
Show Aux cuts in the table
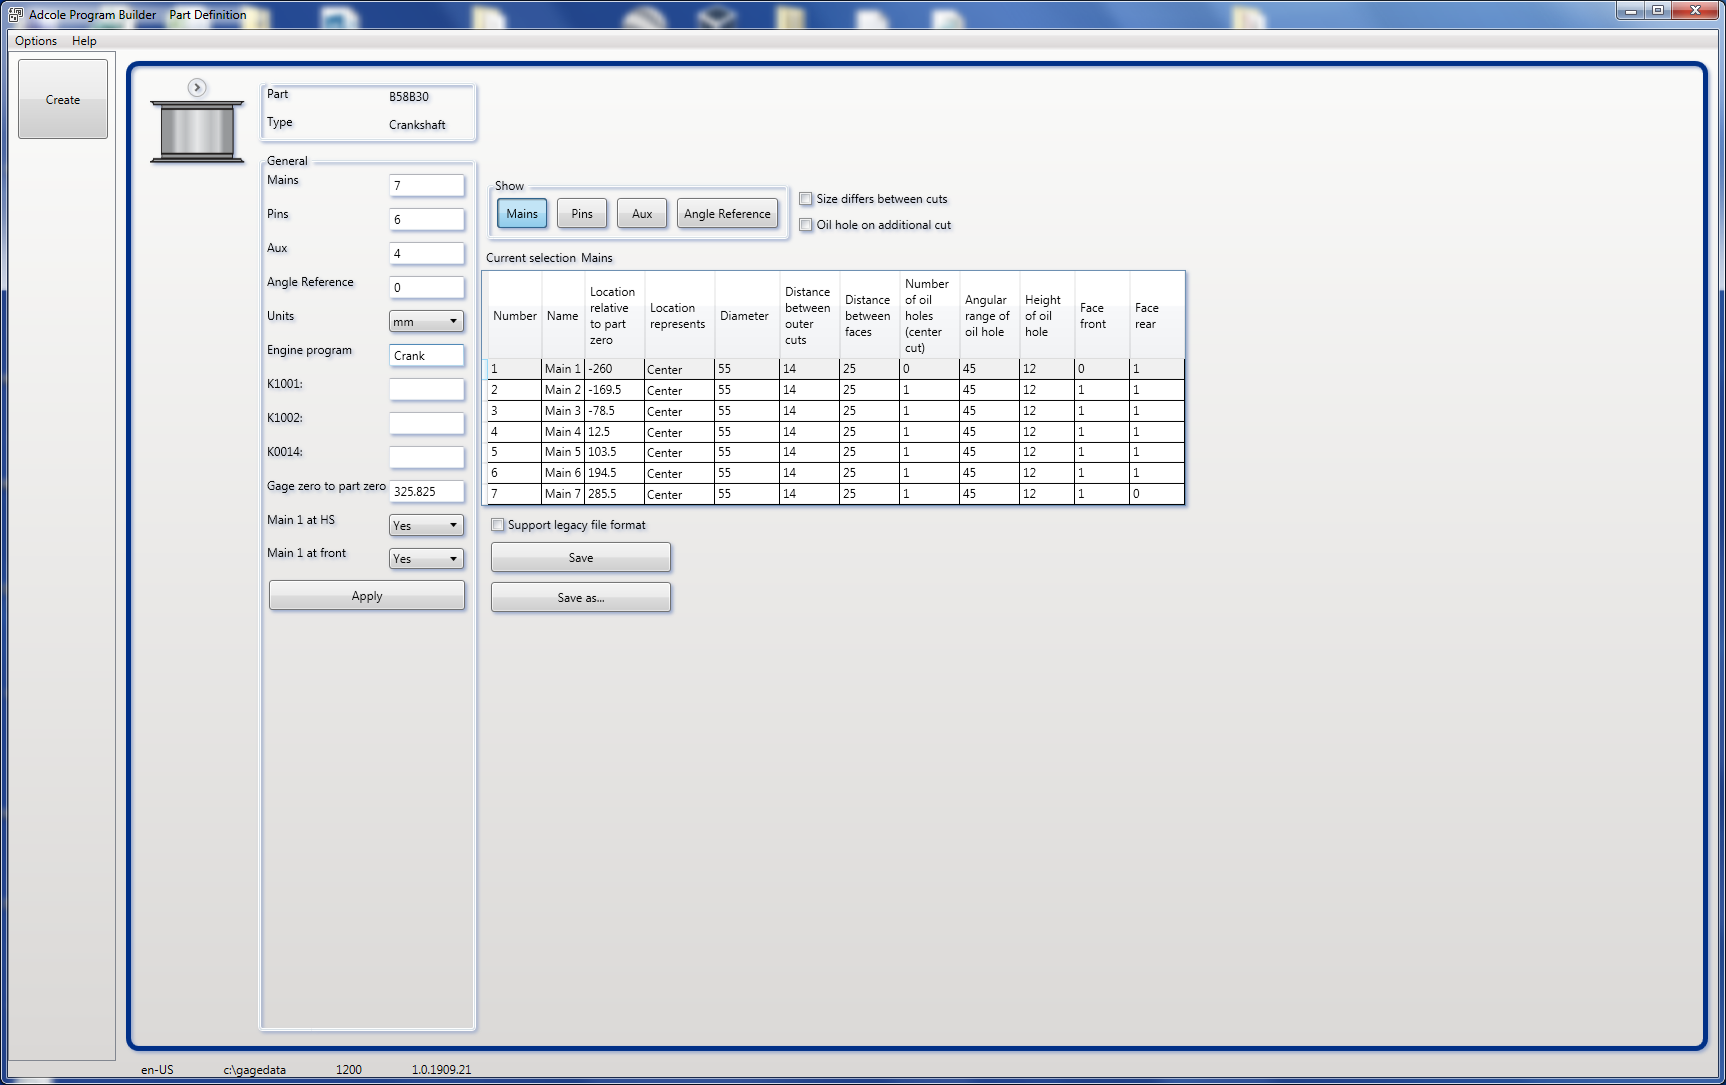point(641,213)
